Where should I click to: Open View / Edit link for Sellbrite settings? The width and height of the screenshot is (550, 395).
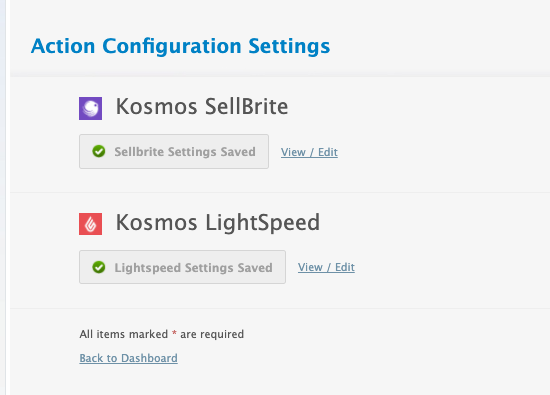click(309, 152)
